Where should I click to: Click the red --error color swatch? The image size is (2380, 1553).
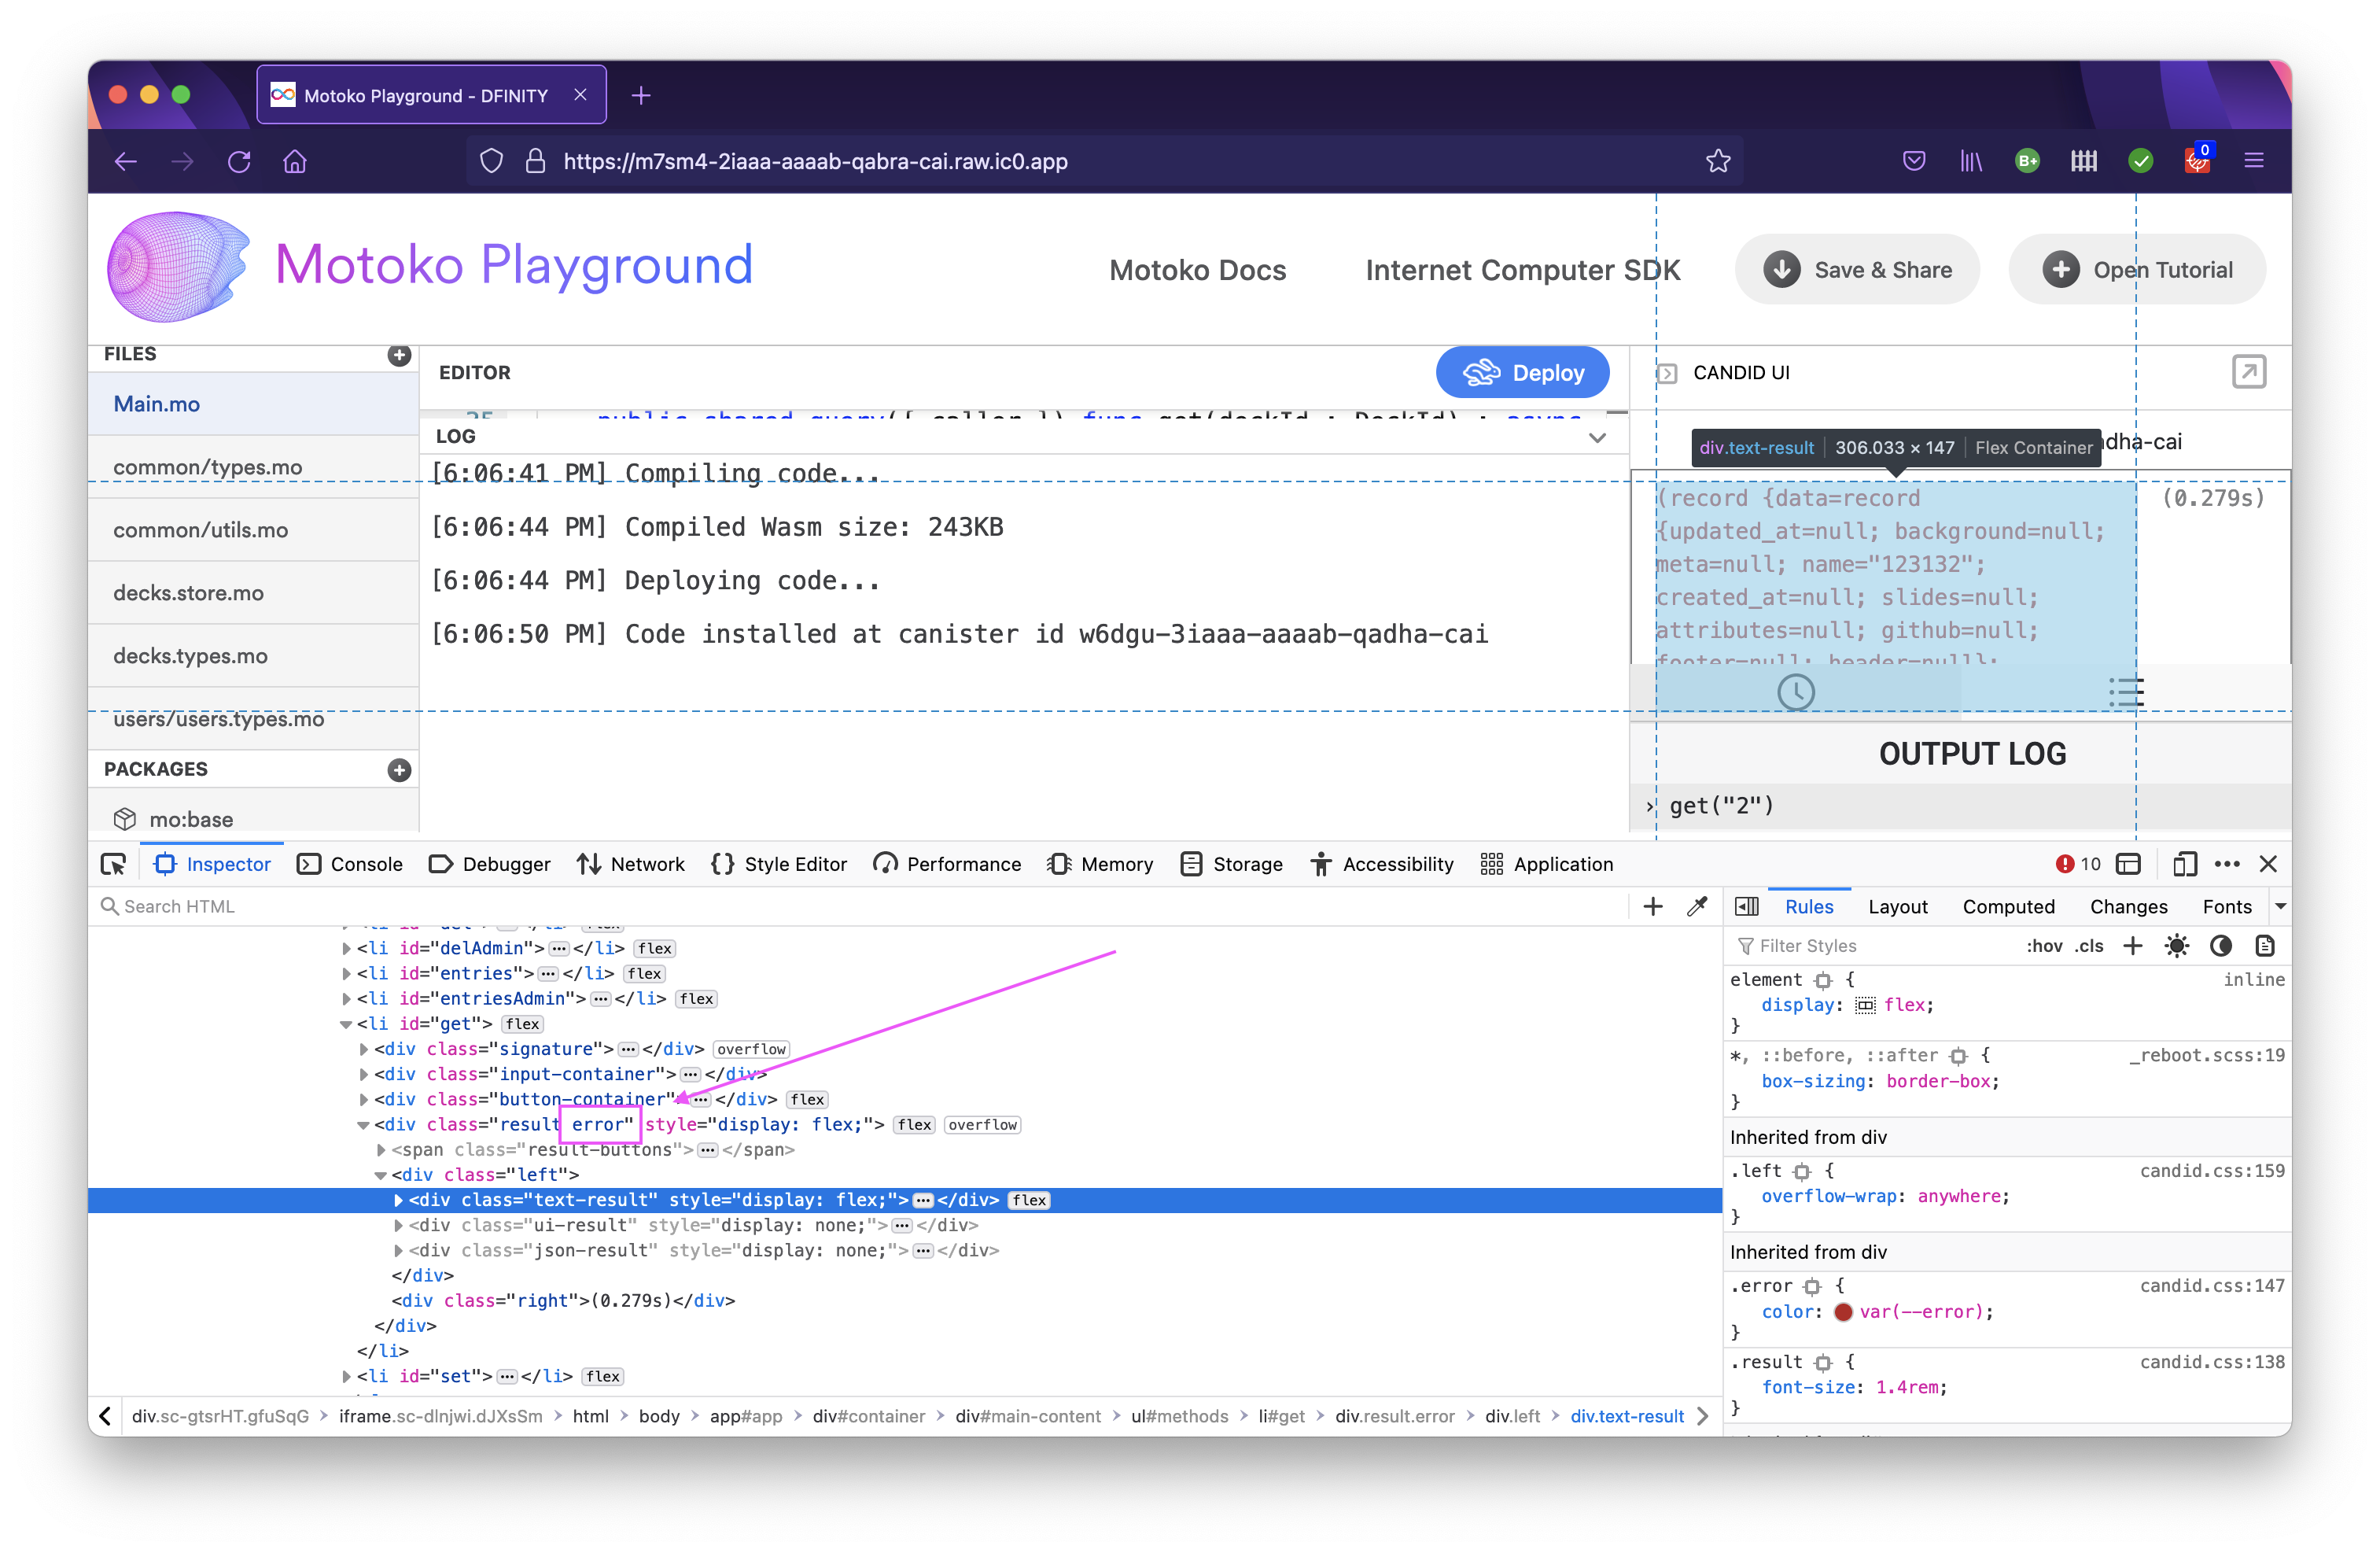click(x=1845, y=1312)
